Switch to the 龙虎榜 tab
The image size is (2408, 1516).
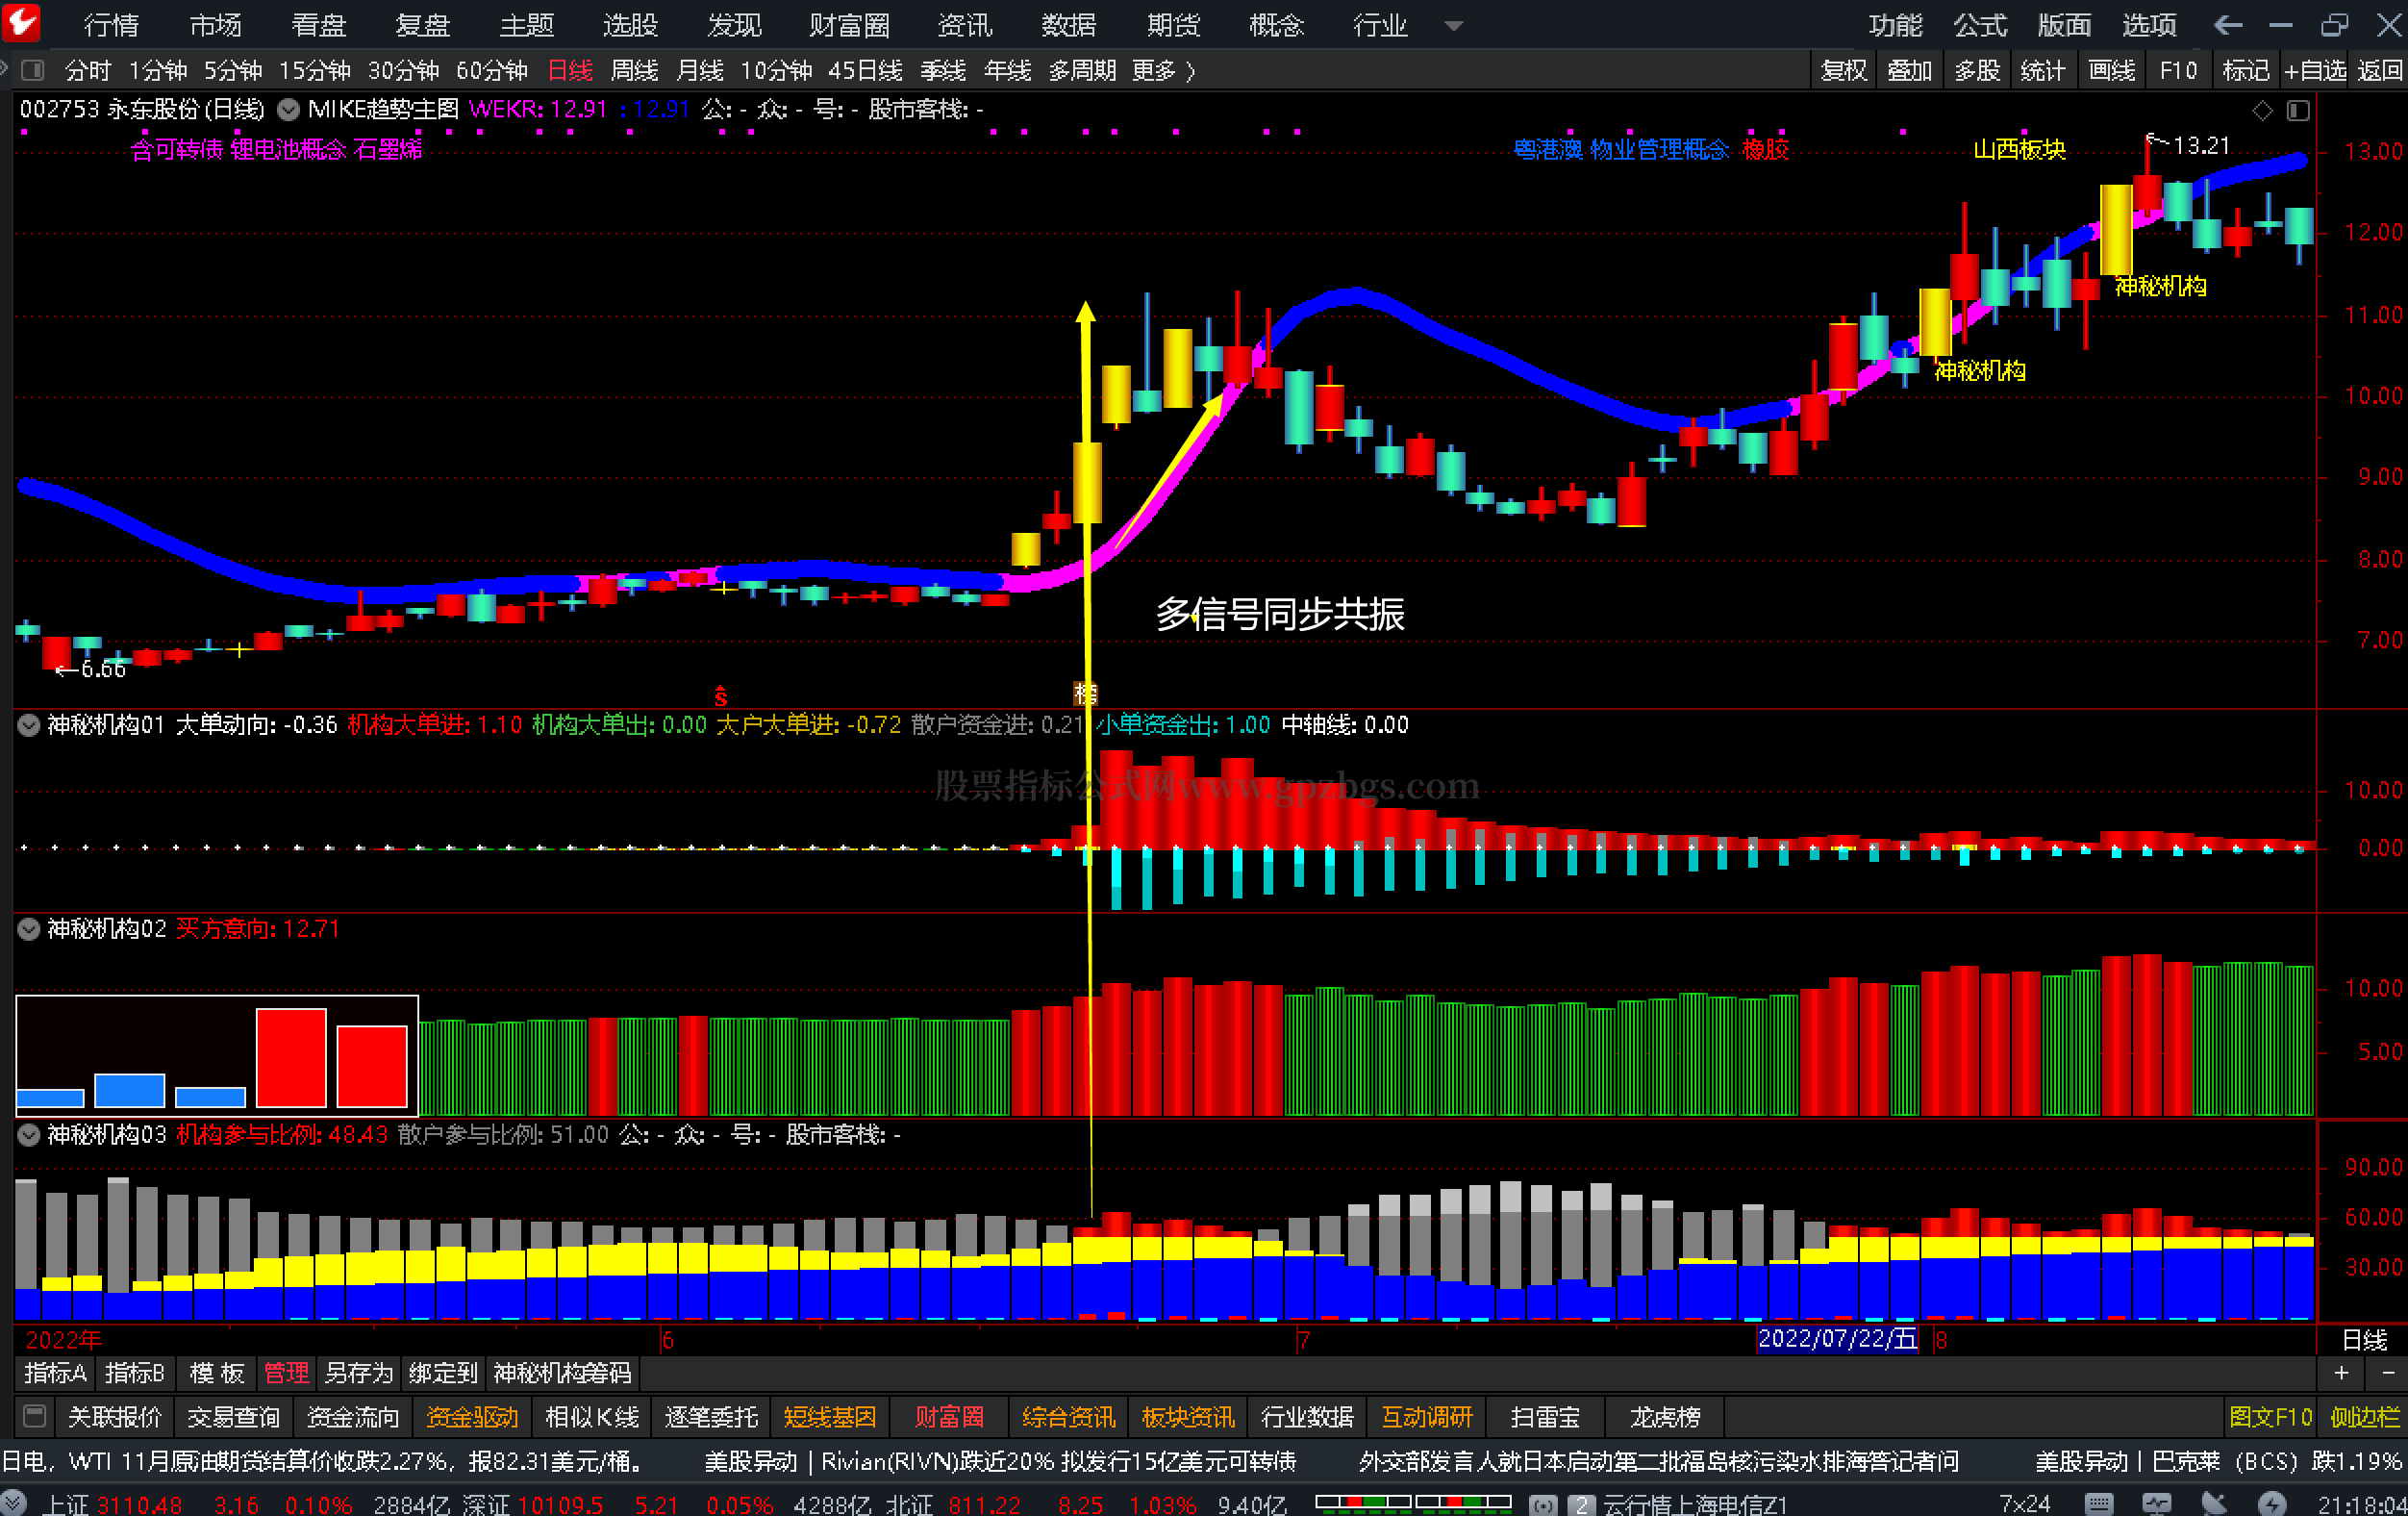tap(1665, 1417)
